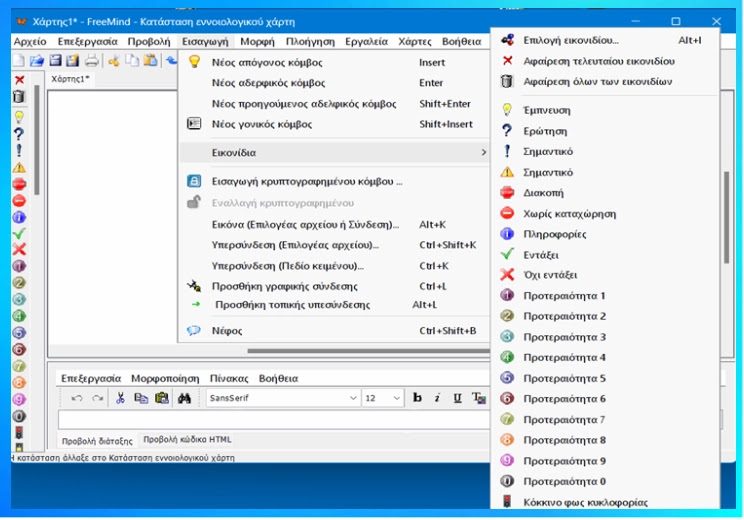Open the Επεξεργασία menu in main menu bar
Screen dimensions: 744x520
(88, 41)
